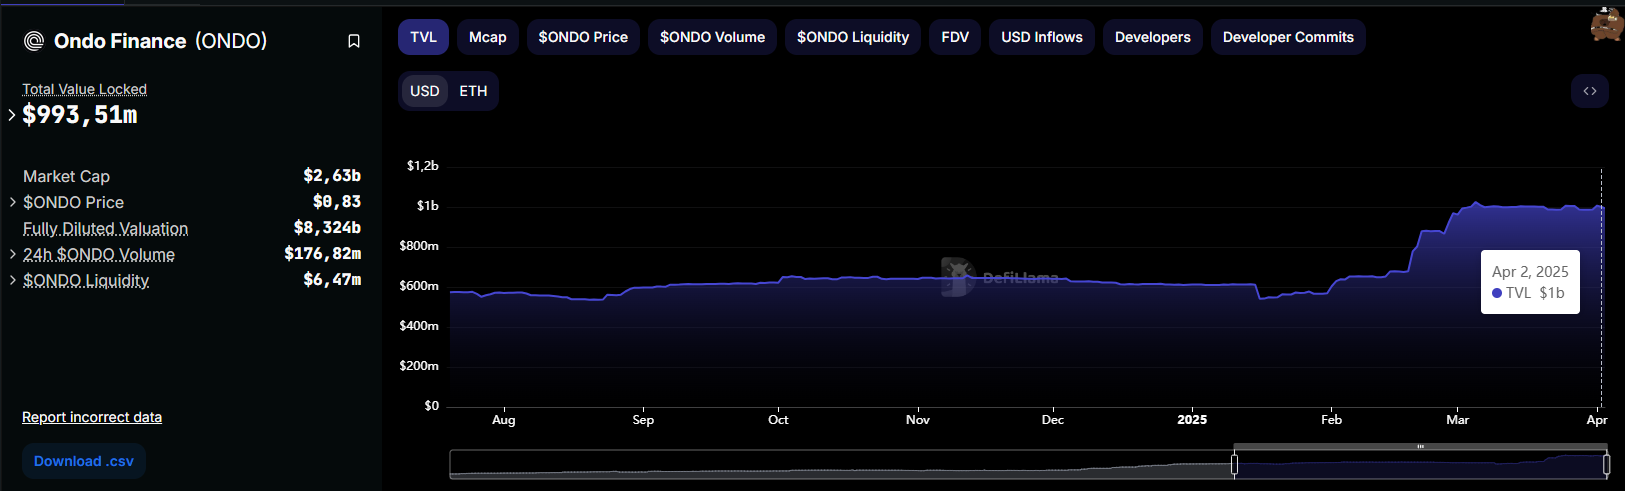Toggle the Mcap chart metric
Viewport: 1625px width, 491px height.
[488, 37]
